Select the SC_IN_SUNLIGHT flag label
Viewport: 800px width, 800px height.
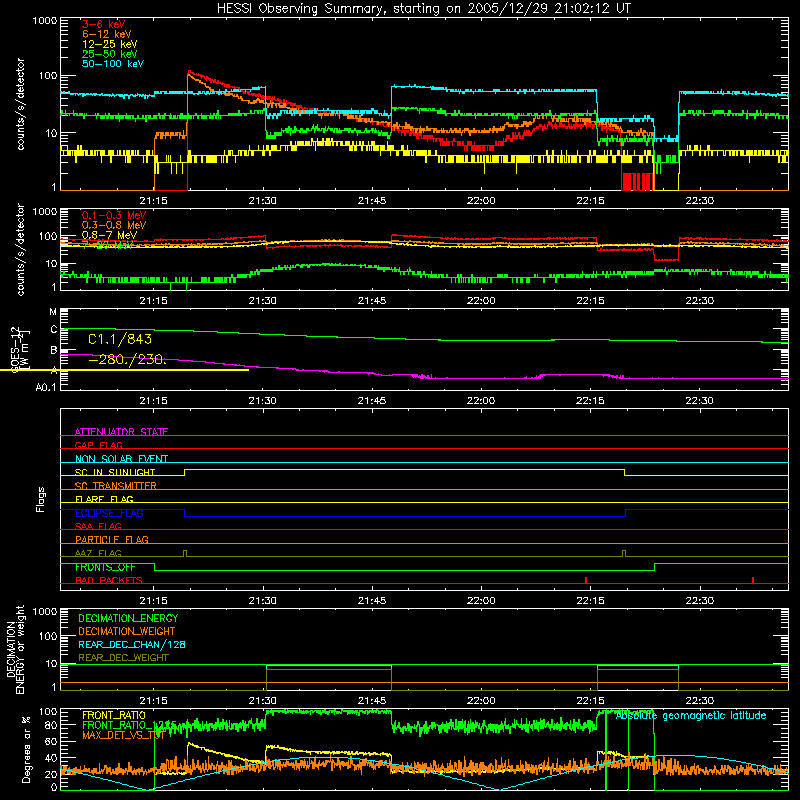[x=115, y=472]
